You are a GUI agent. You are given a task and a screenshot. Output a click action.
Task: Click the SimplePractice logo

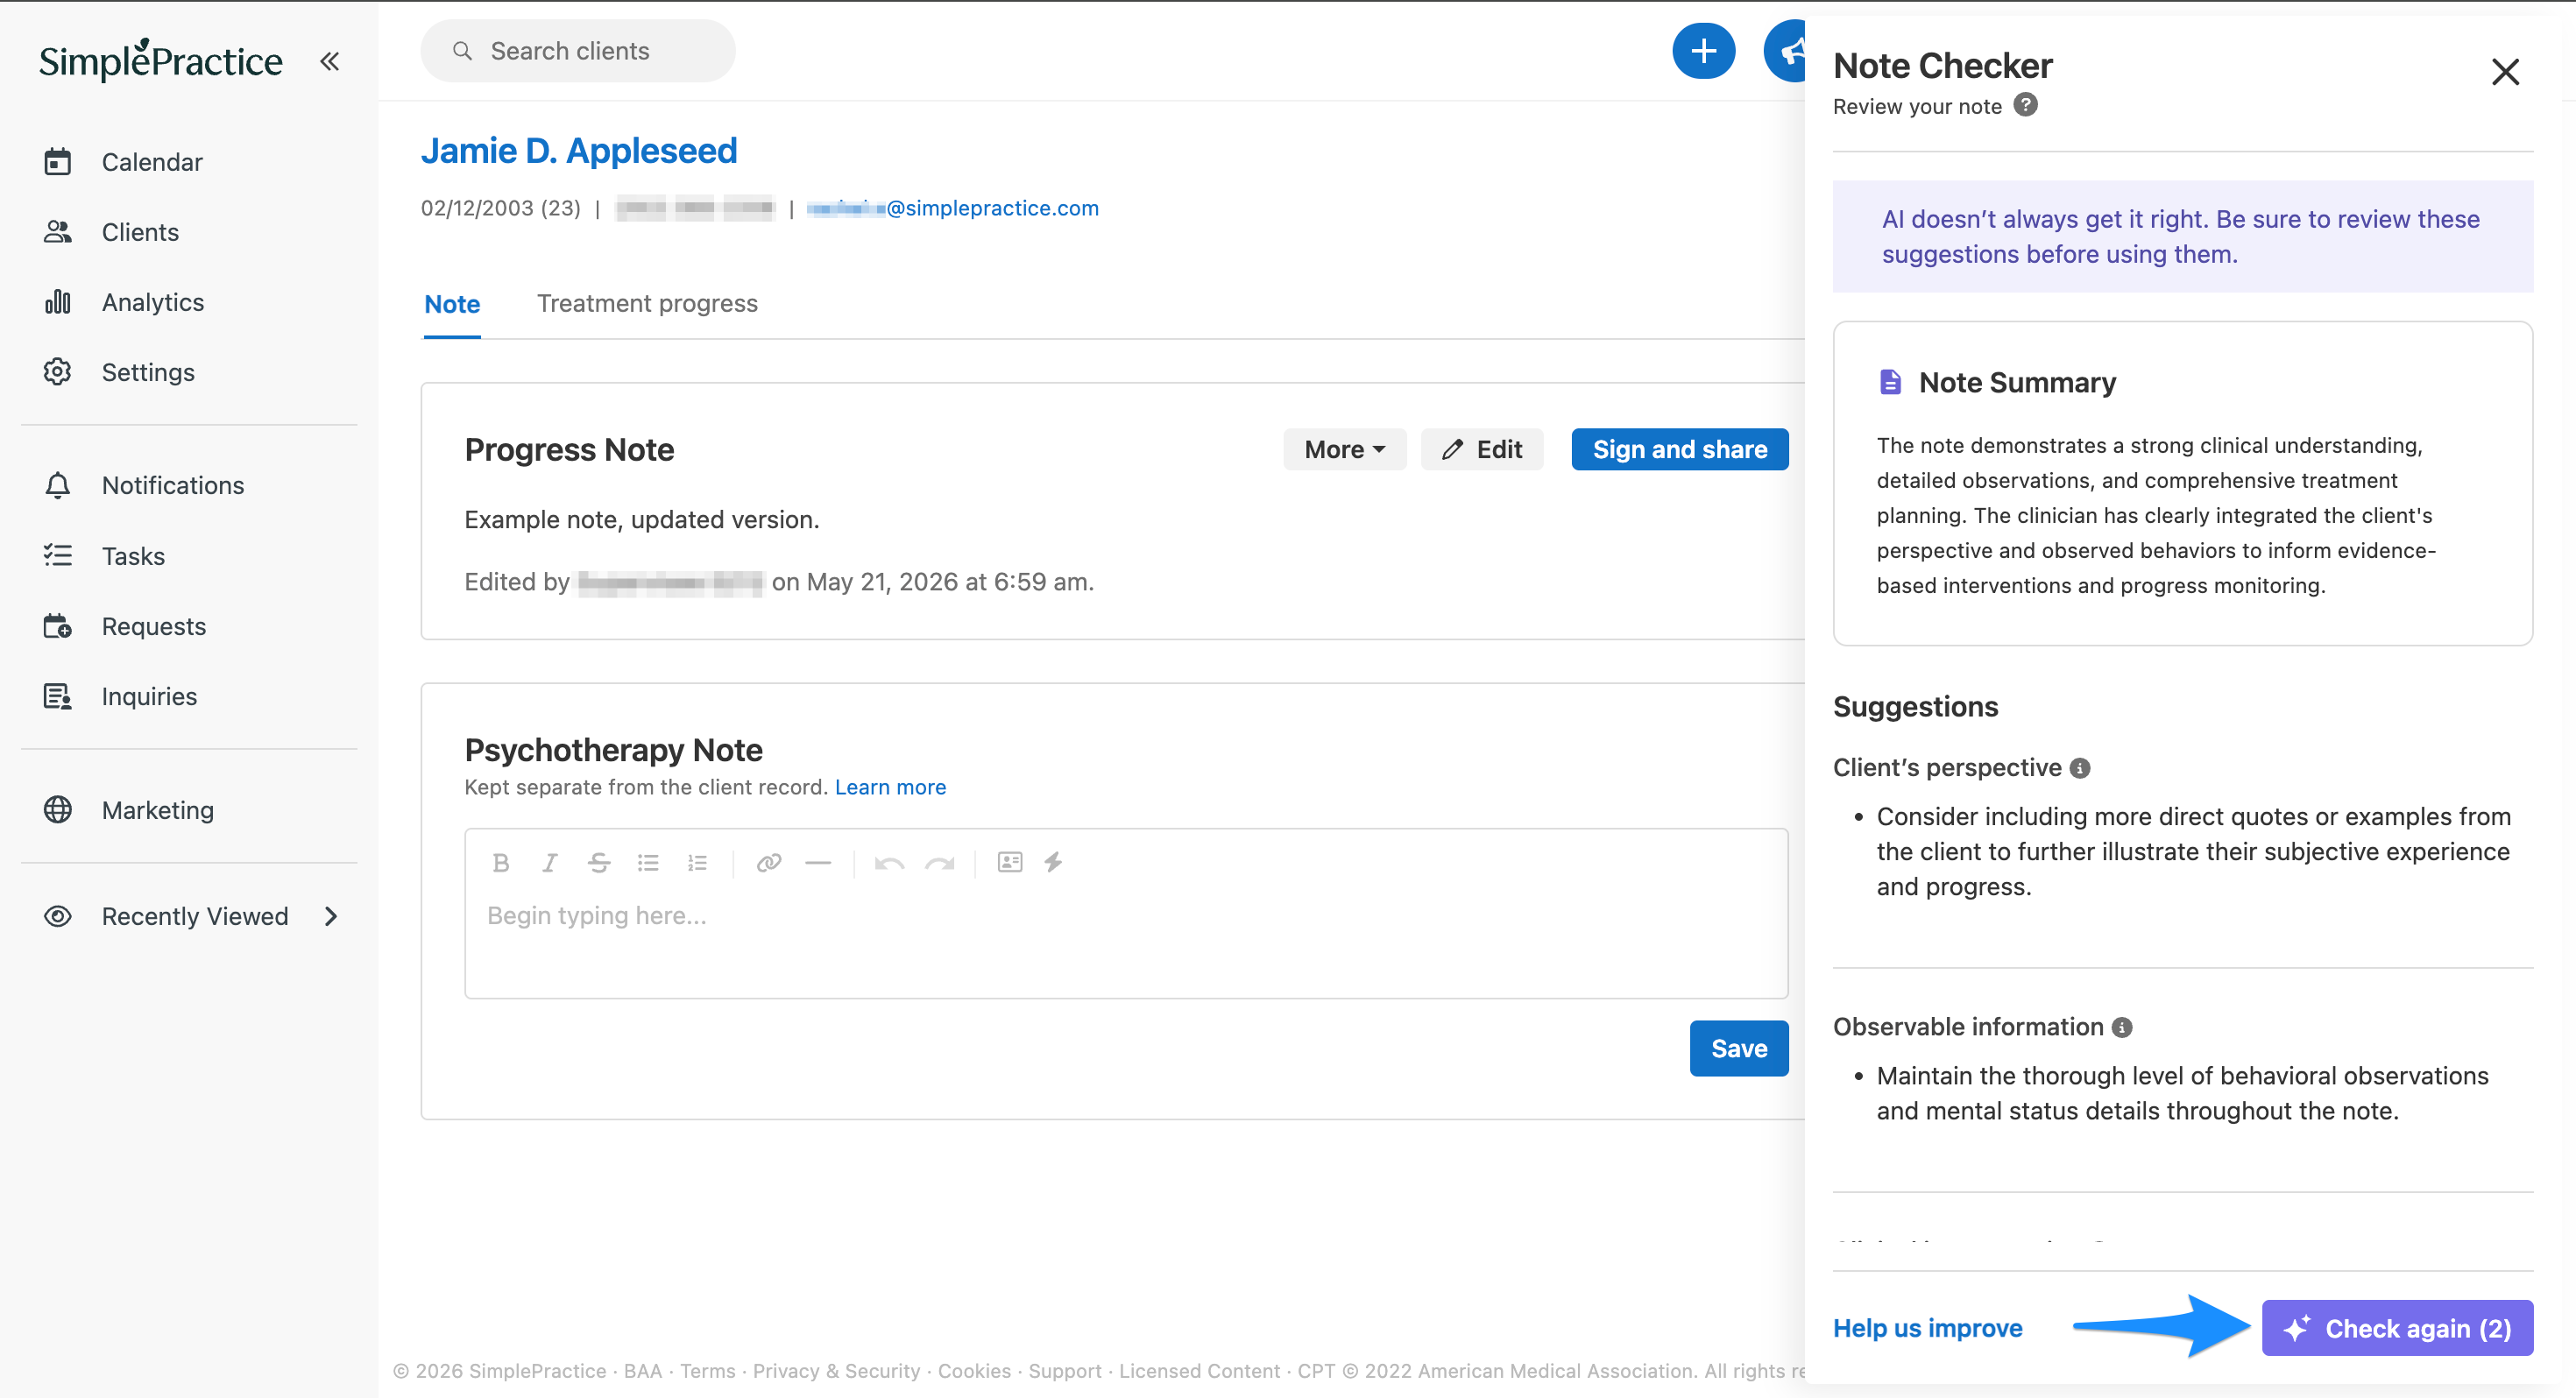click(161, 60)
